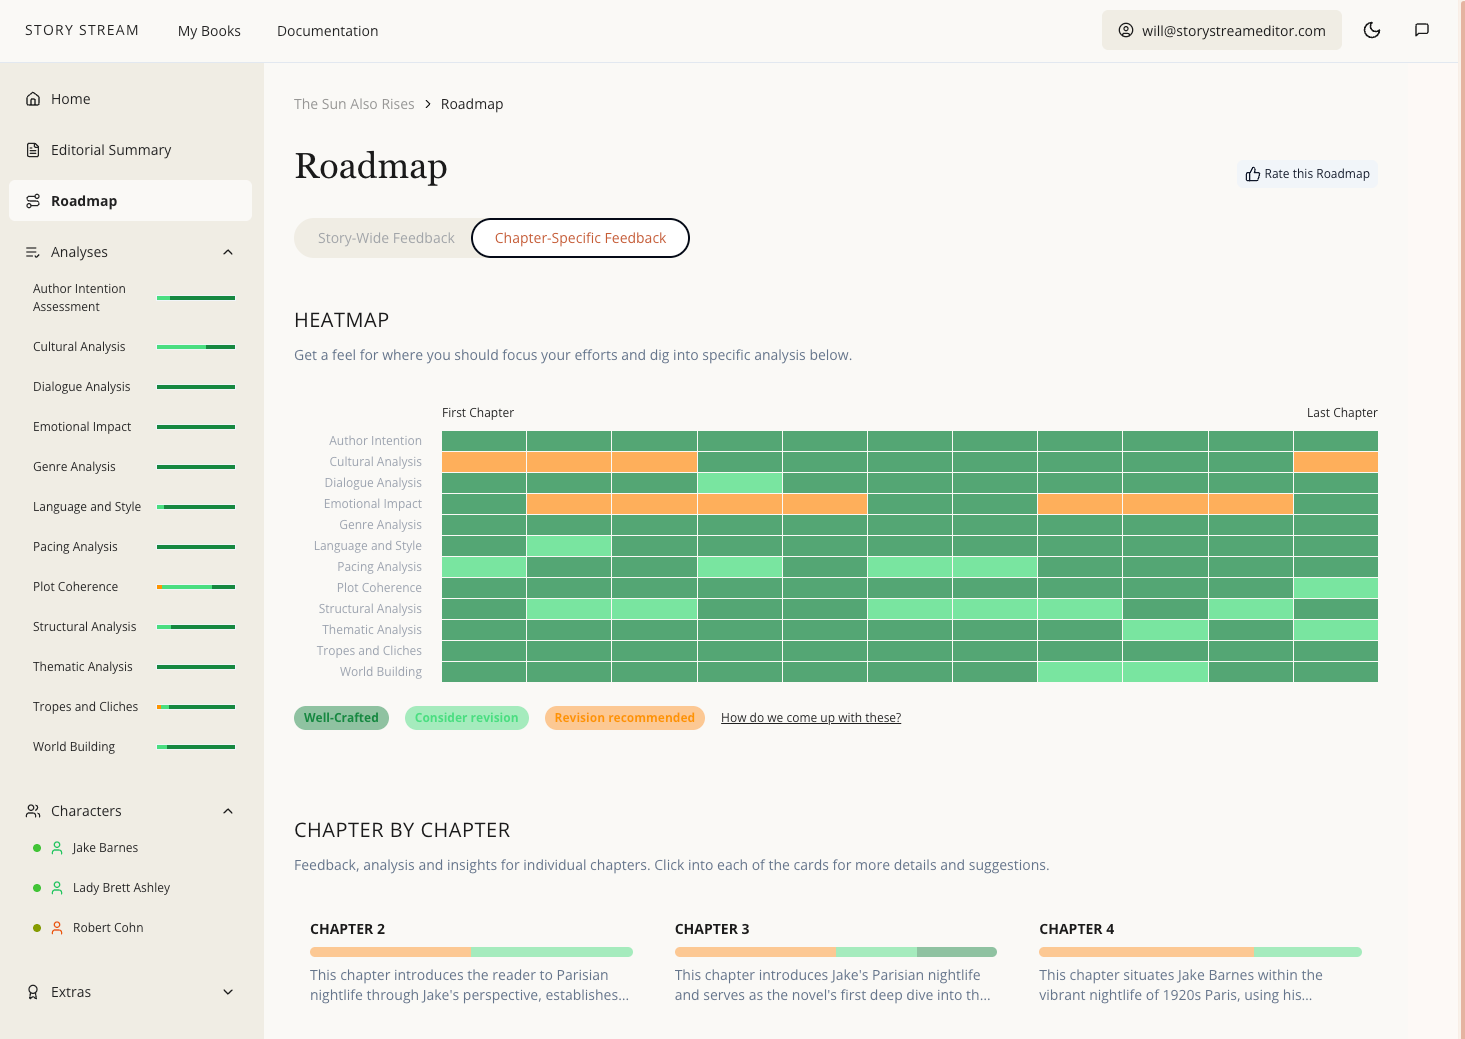The height and width of the screenshot is (1039, 1465).
Task: Open My Books menu
Action: tap(209, 31)
